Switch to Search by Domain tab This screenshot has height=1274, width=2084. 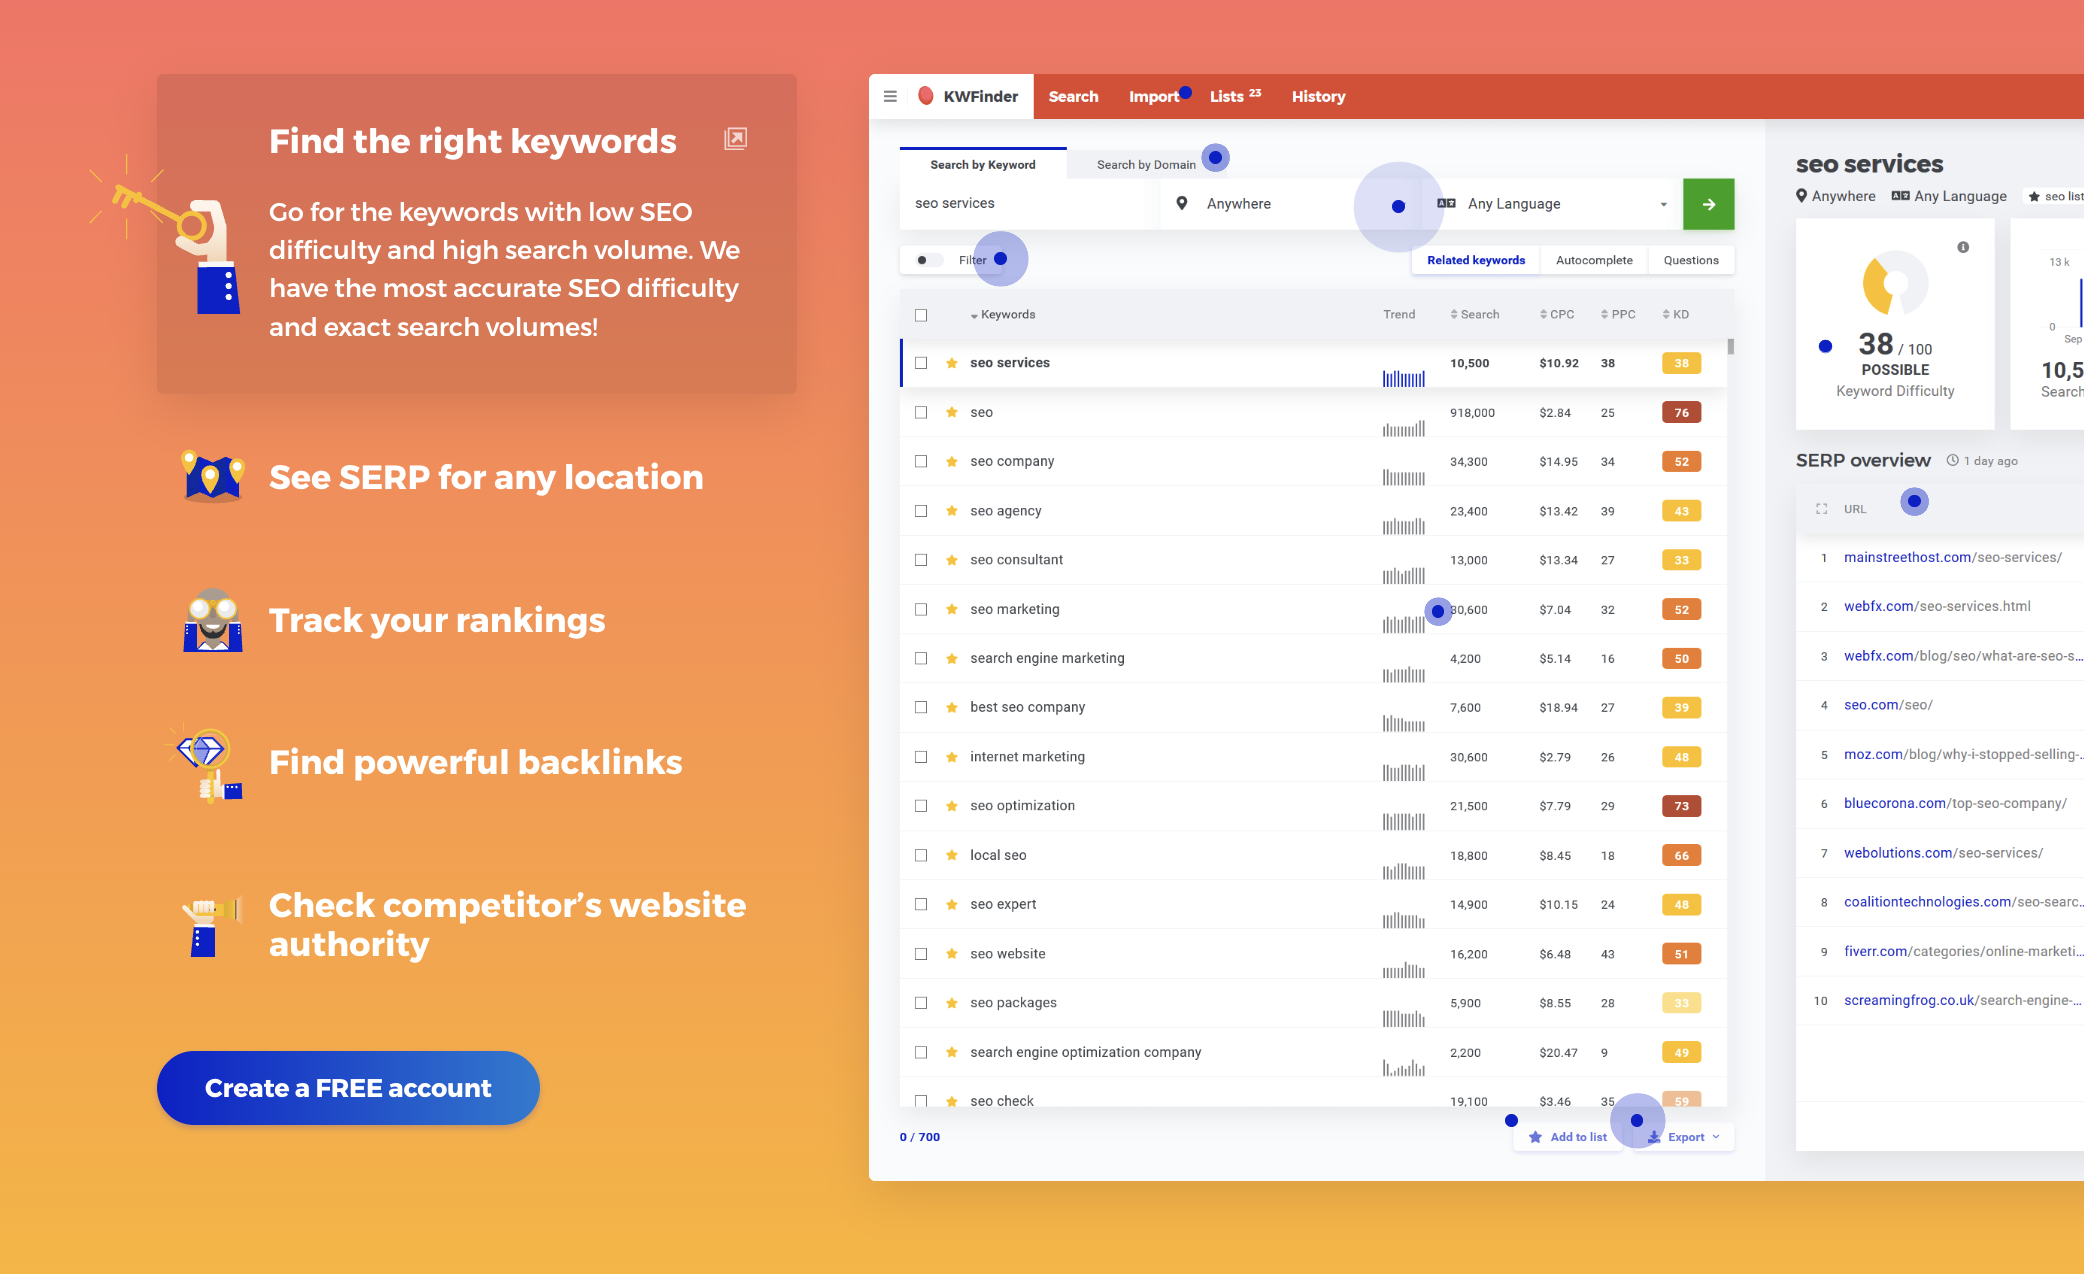tap(1146, 165)
